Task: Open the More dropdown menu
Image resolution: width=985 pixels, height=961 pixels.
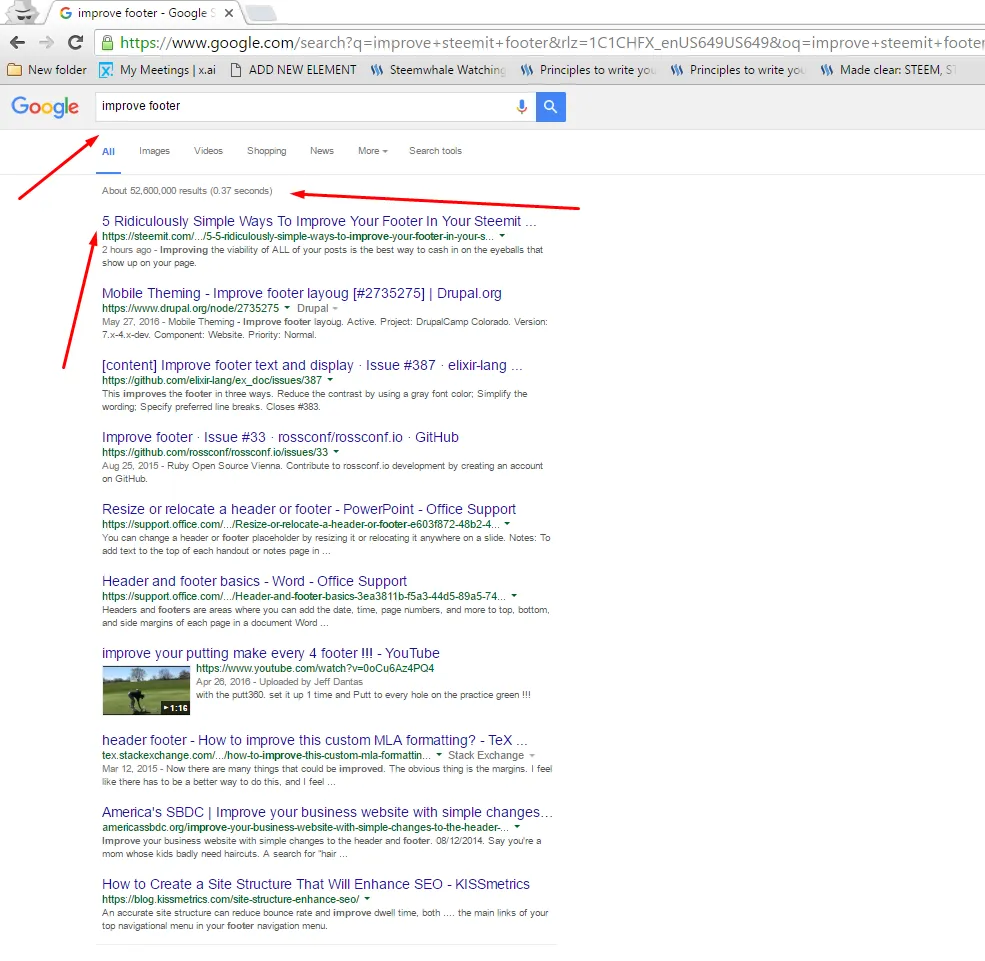Action: click(x=373, y=151)
